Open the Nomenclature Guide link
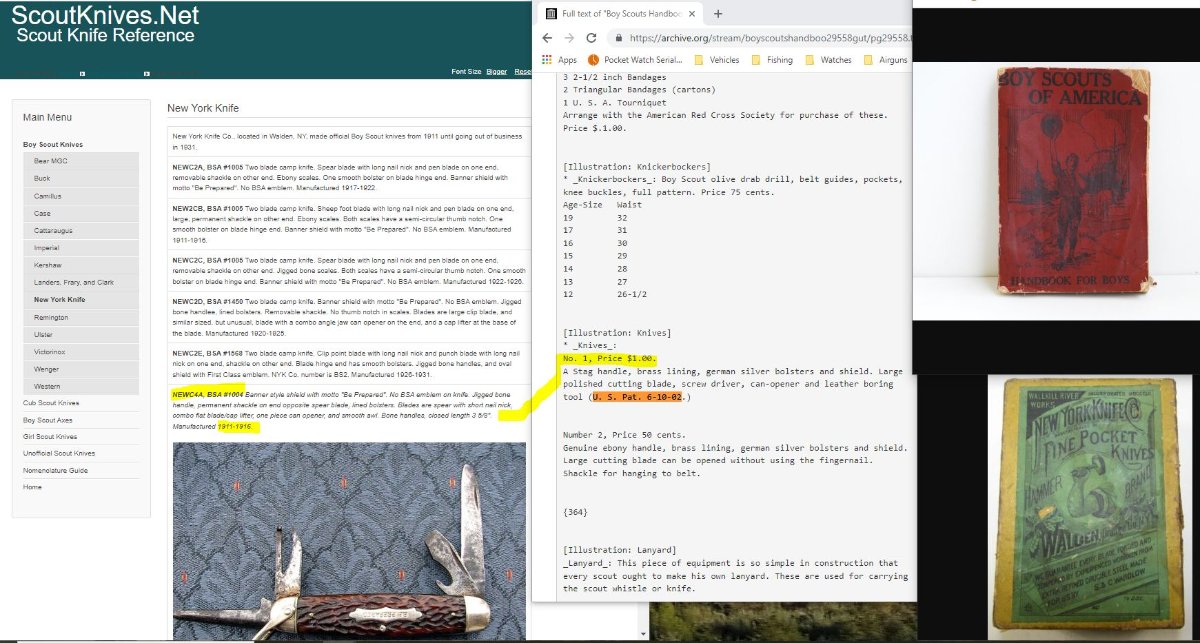This screenshot has width=1200, height=643. [55, 470]
